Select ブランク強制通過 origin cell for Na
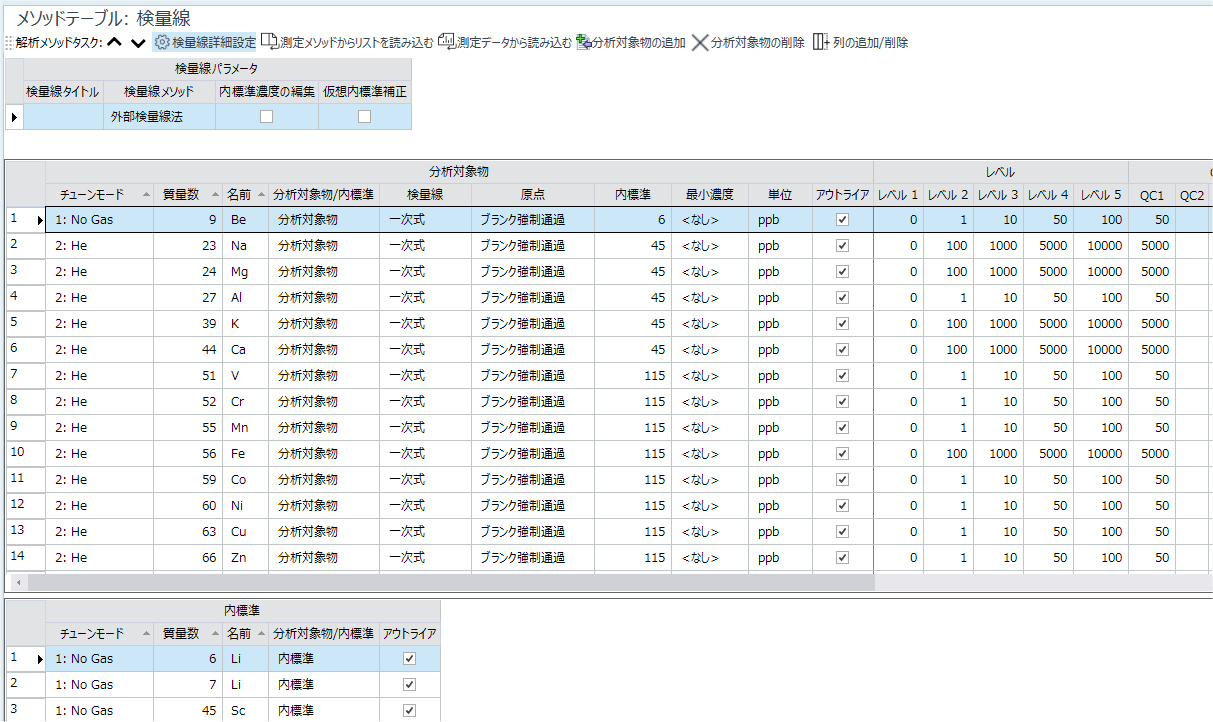Viewport: 1213px width, 722px height. click(x=532, y=246)
